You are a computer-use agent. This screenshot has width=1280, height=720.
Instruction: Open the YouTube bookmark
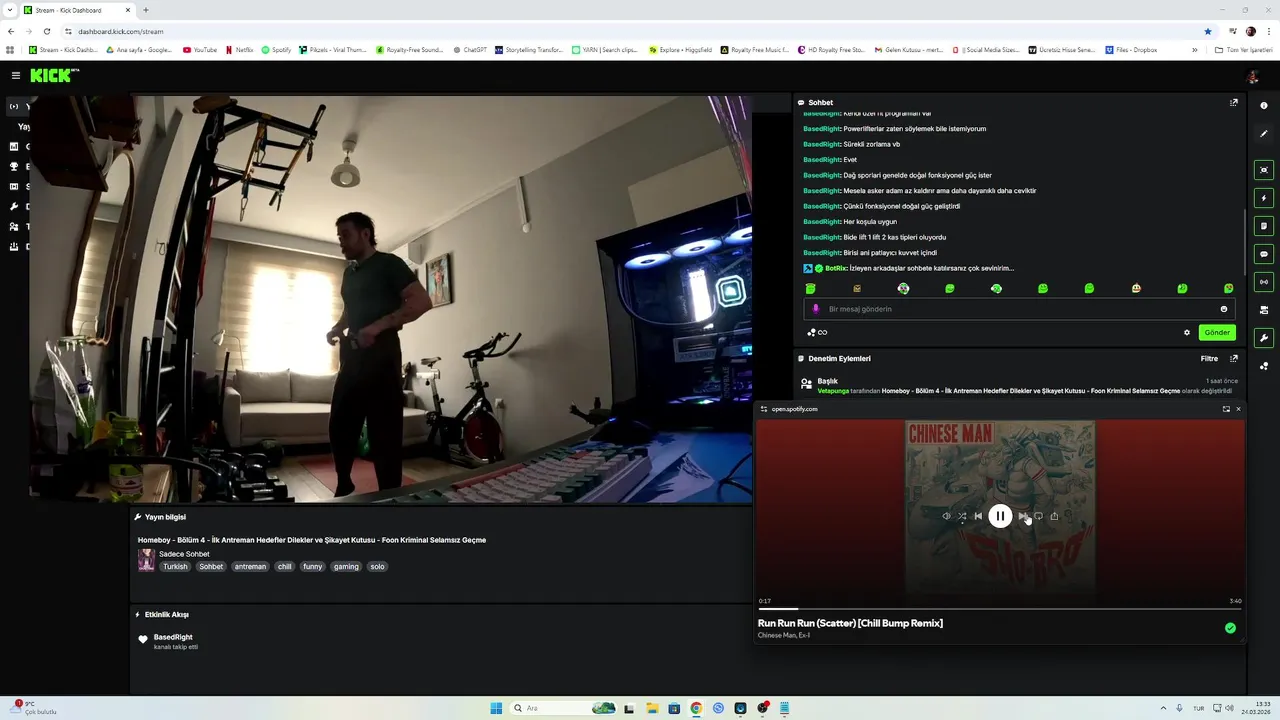point(200,49)
